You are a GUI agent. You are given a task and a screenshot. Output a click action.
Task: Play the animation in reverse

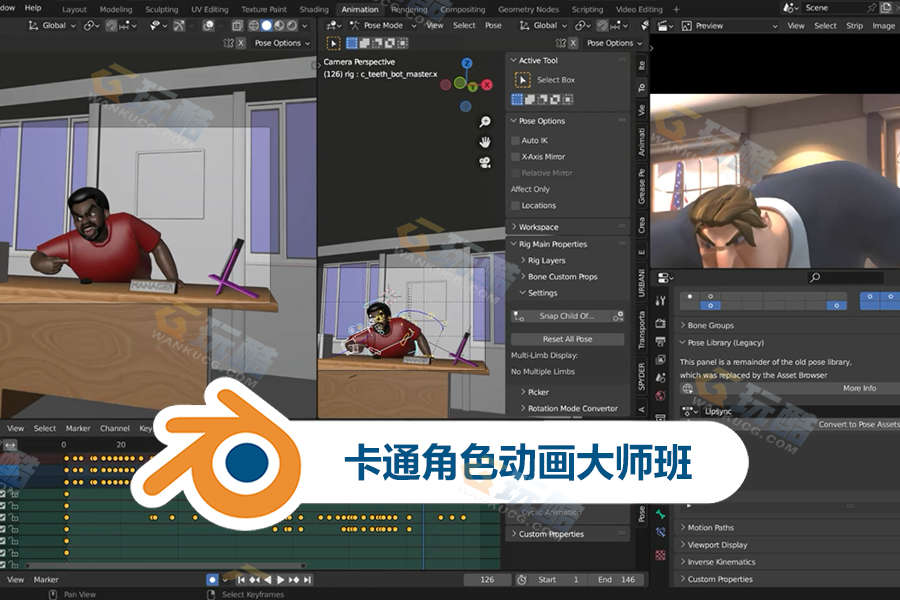pyautogui.click(x=267, y=580)
